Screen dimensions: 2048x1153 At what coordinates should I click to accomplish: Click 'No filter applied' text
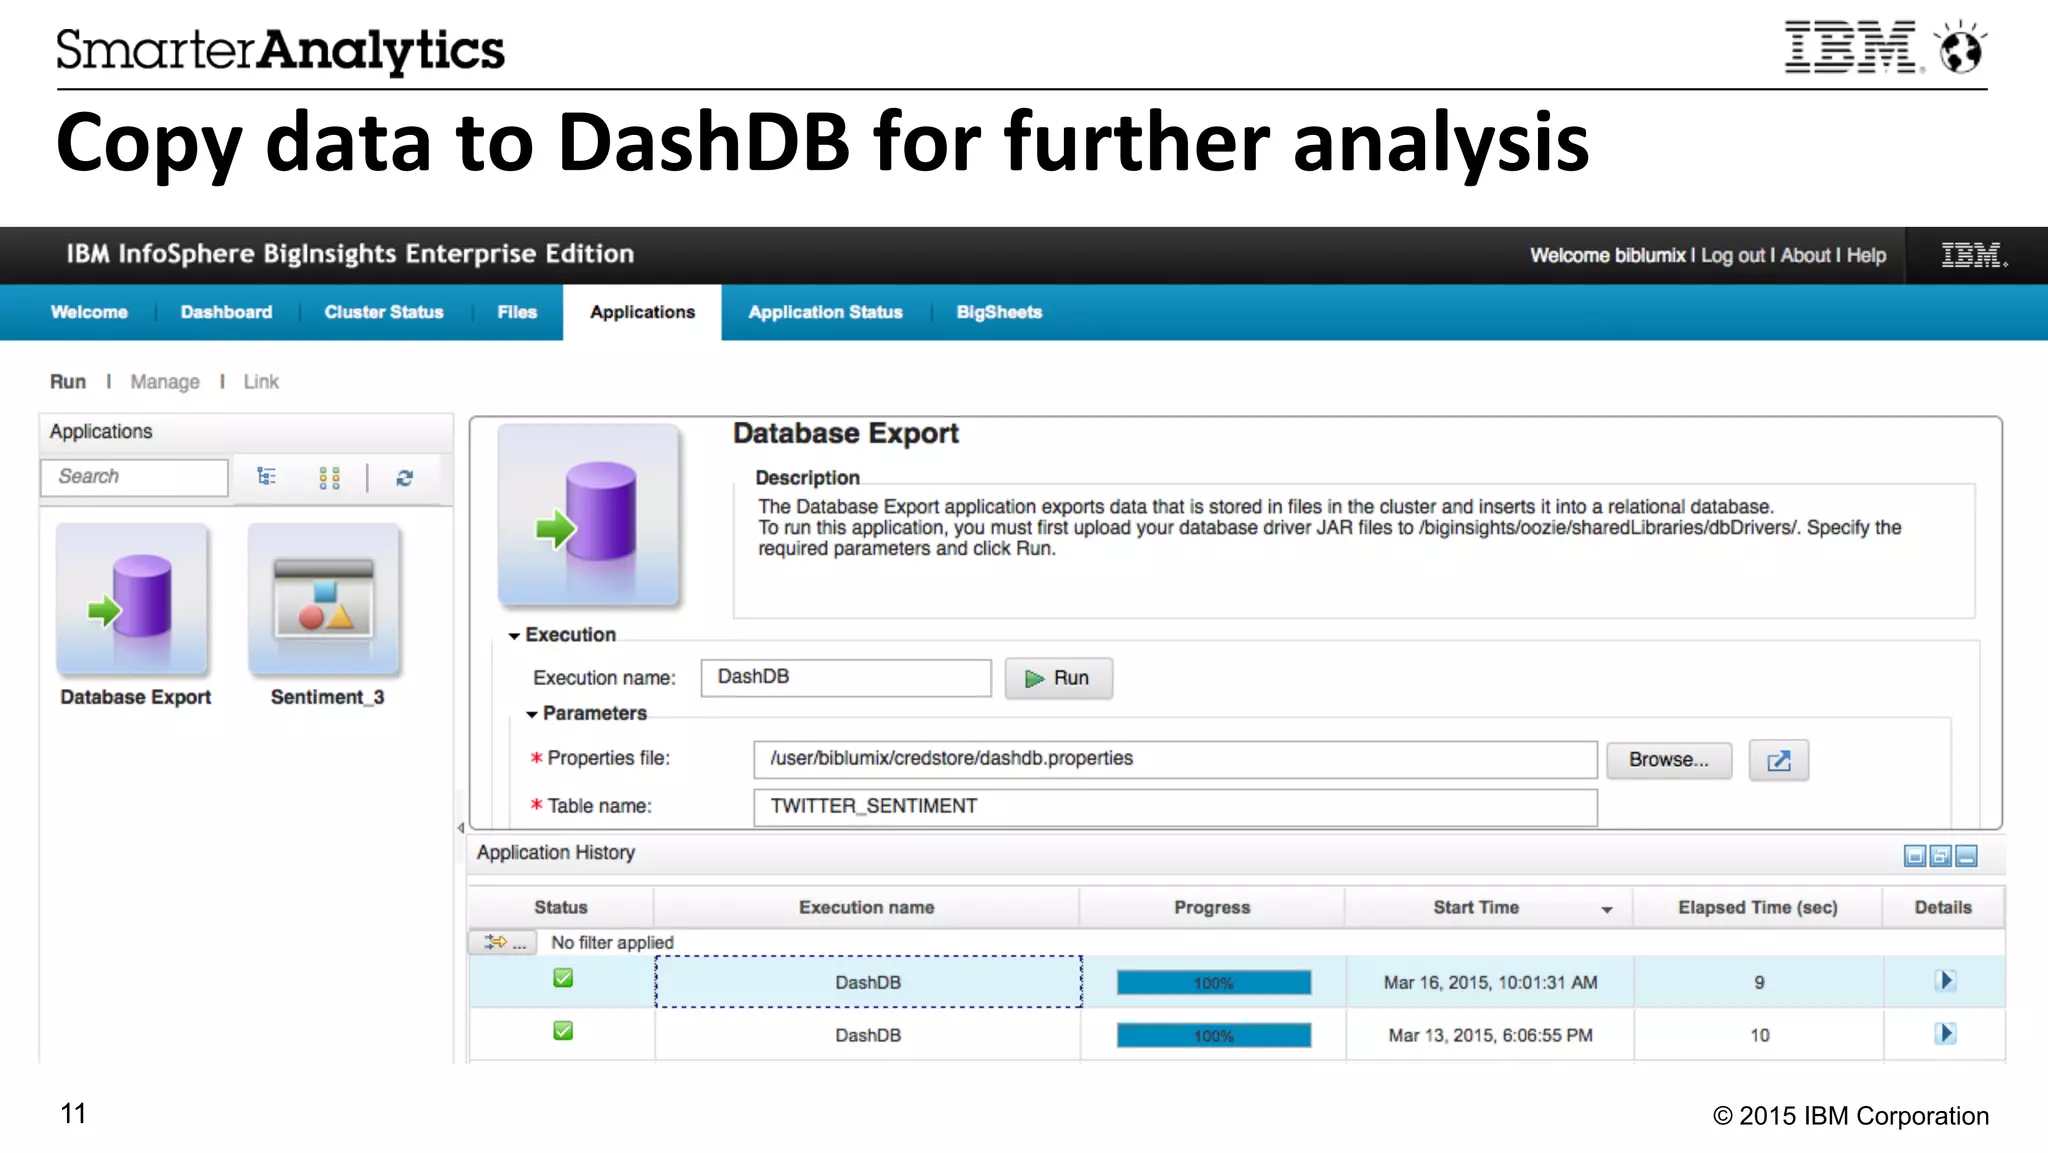[x=612, y=943]
